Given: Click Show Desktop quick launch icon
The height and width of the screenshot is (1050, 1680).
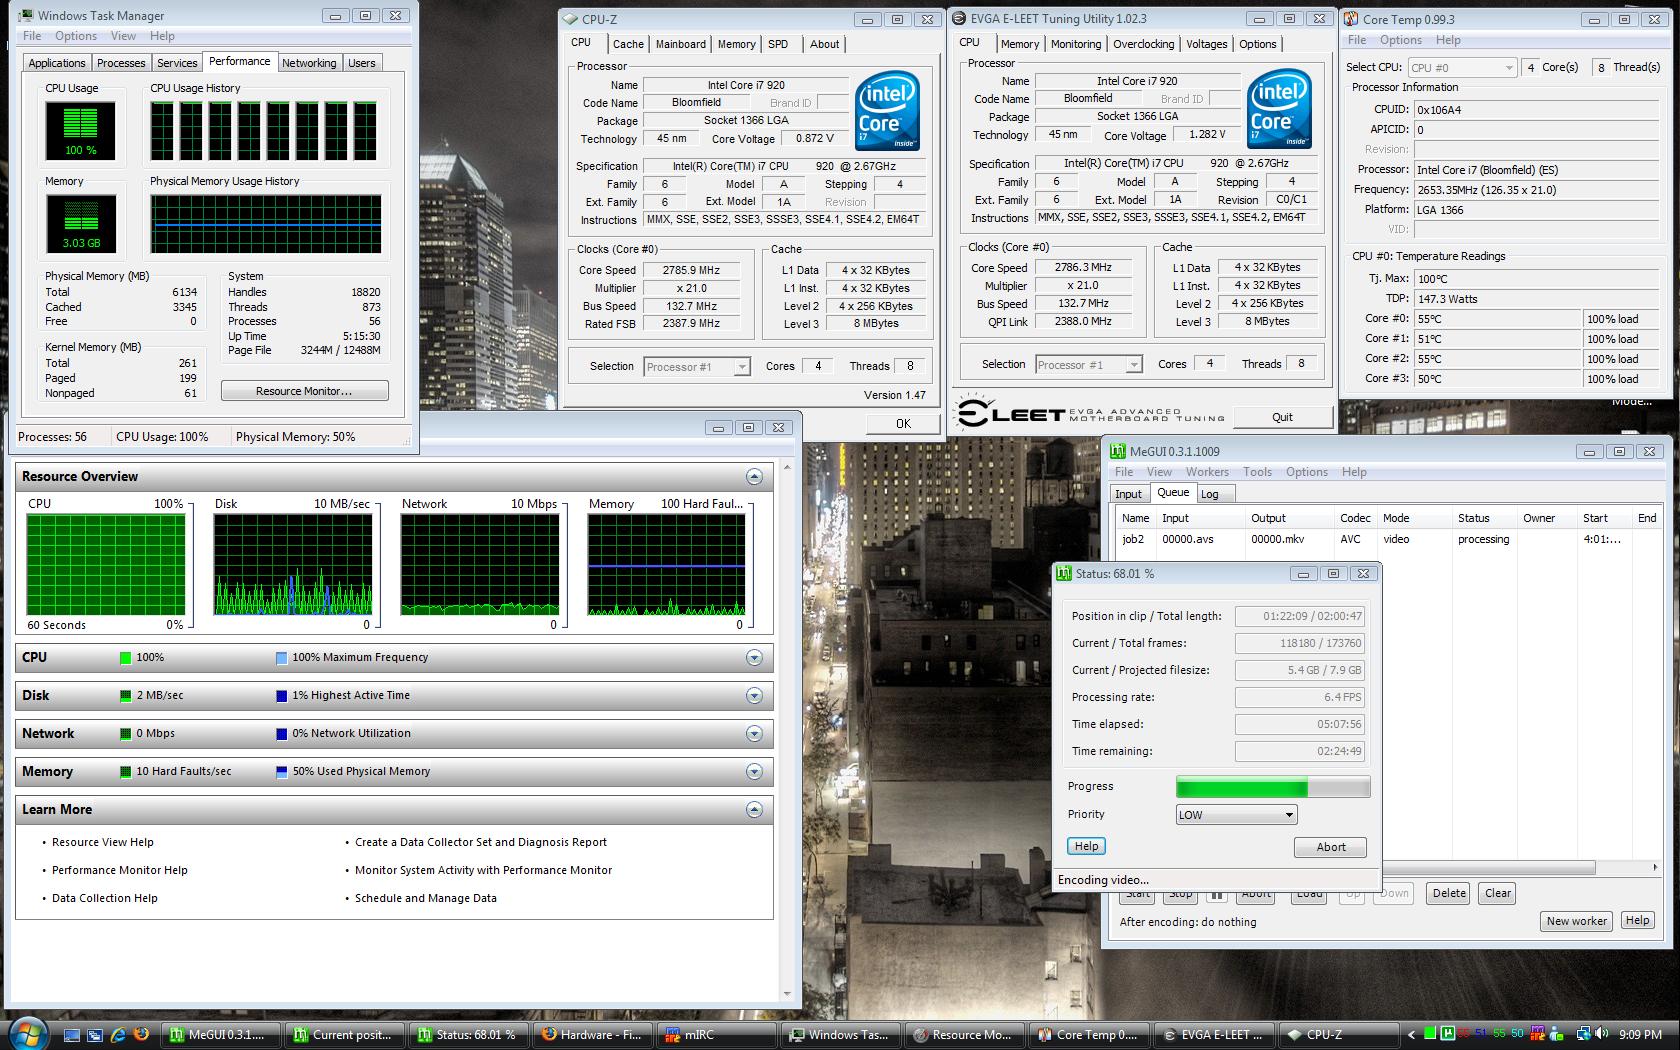Looking at the screenshot, I should (x=72, y=1035).
